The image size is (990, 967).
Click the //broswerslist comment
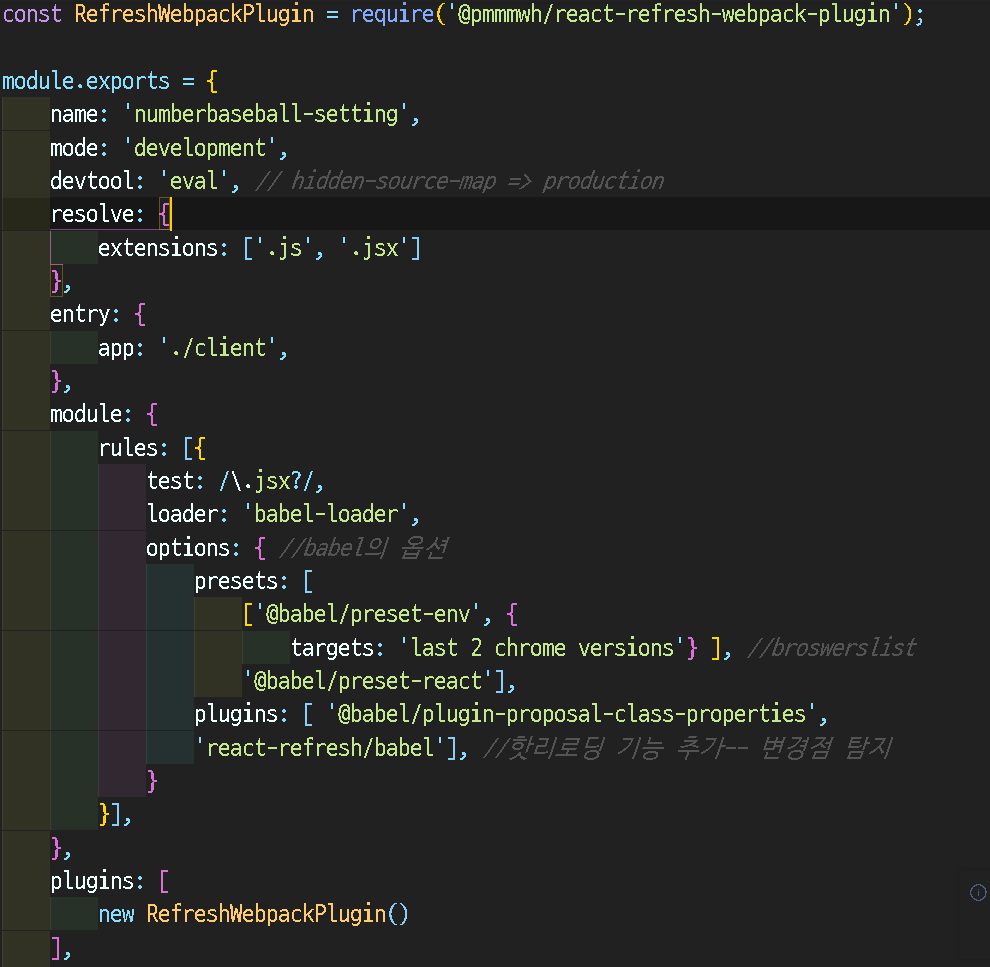coord(832,648)
